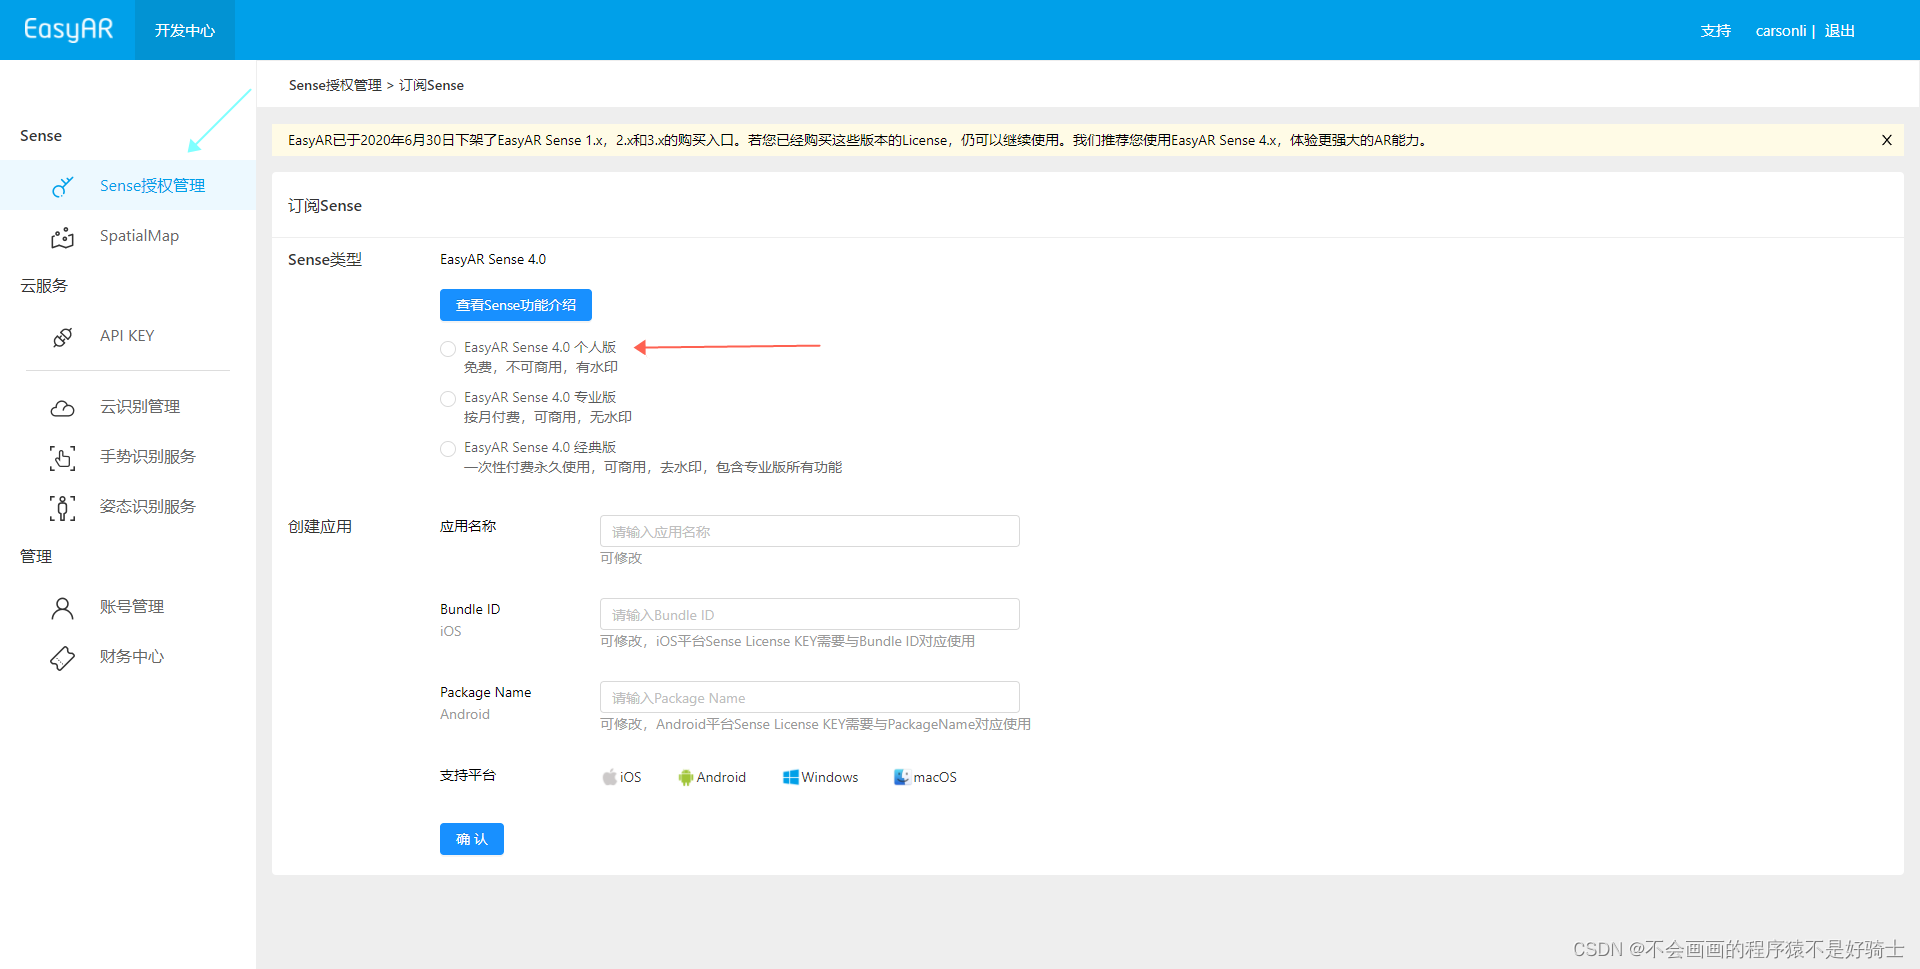This screenshot has height=969, width=1920.
Task: Click the 财务中心 finance icon
Action: 62,657
